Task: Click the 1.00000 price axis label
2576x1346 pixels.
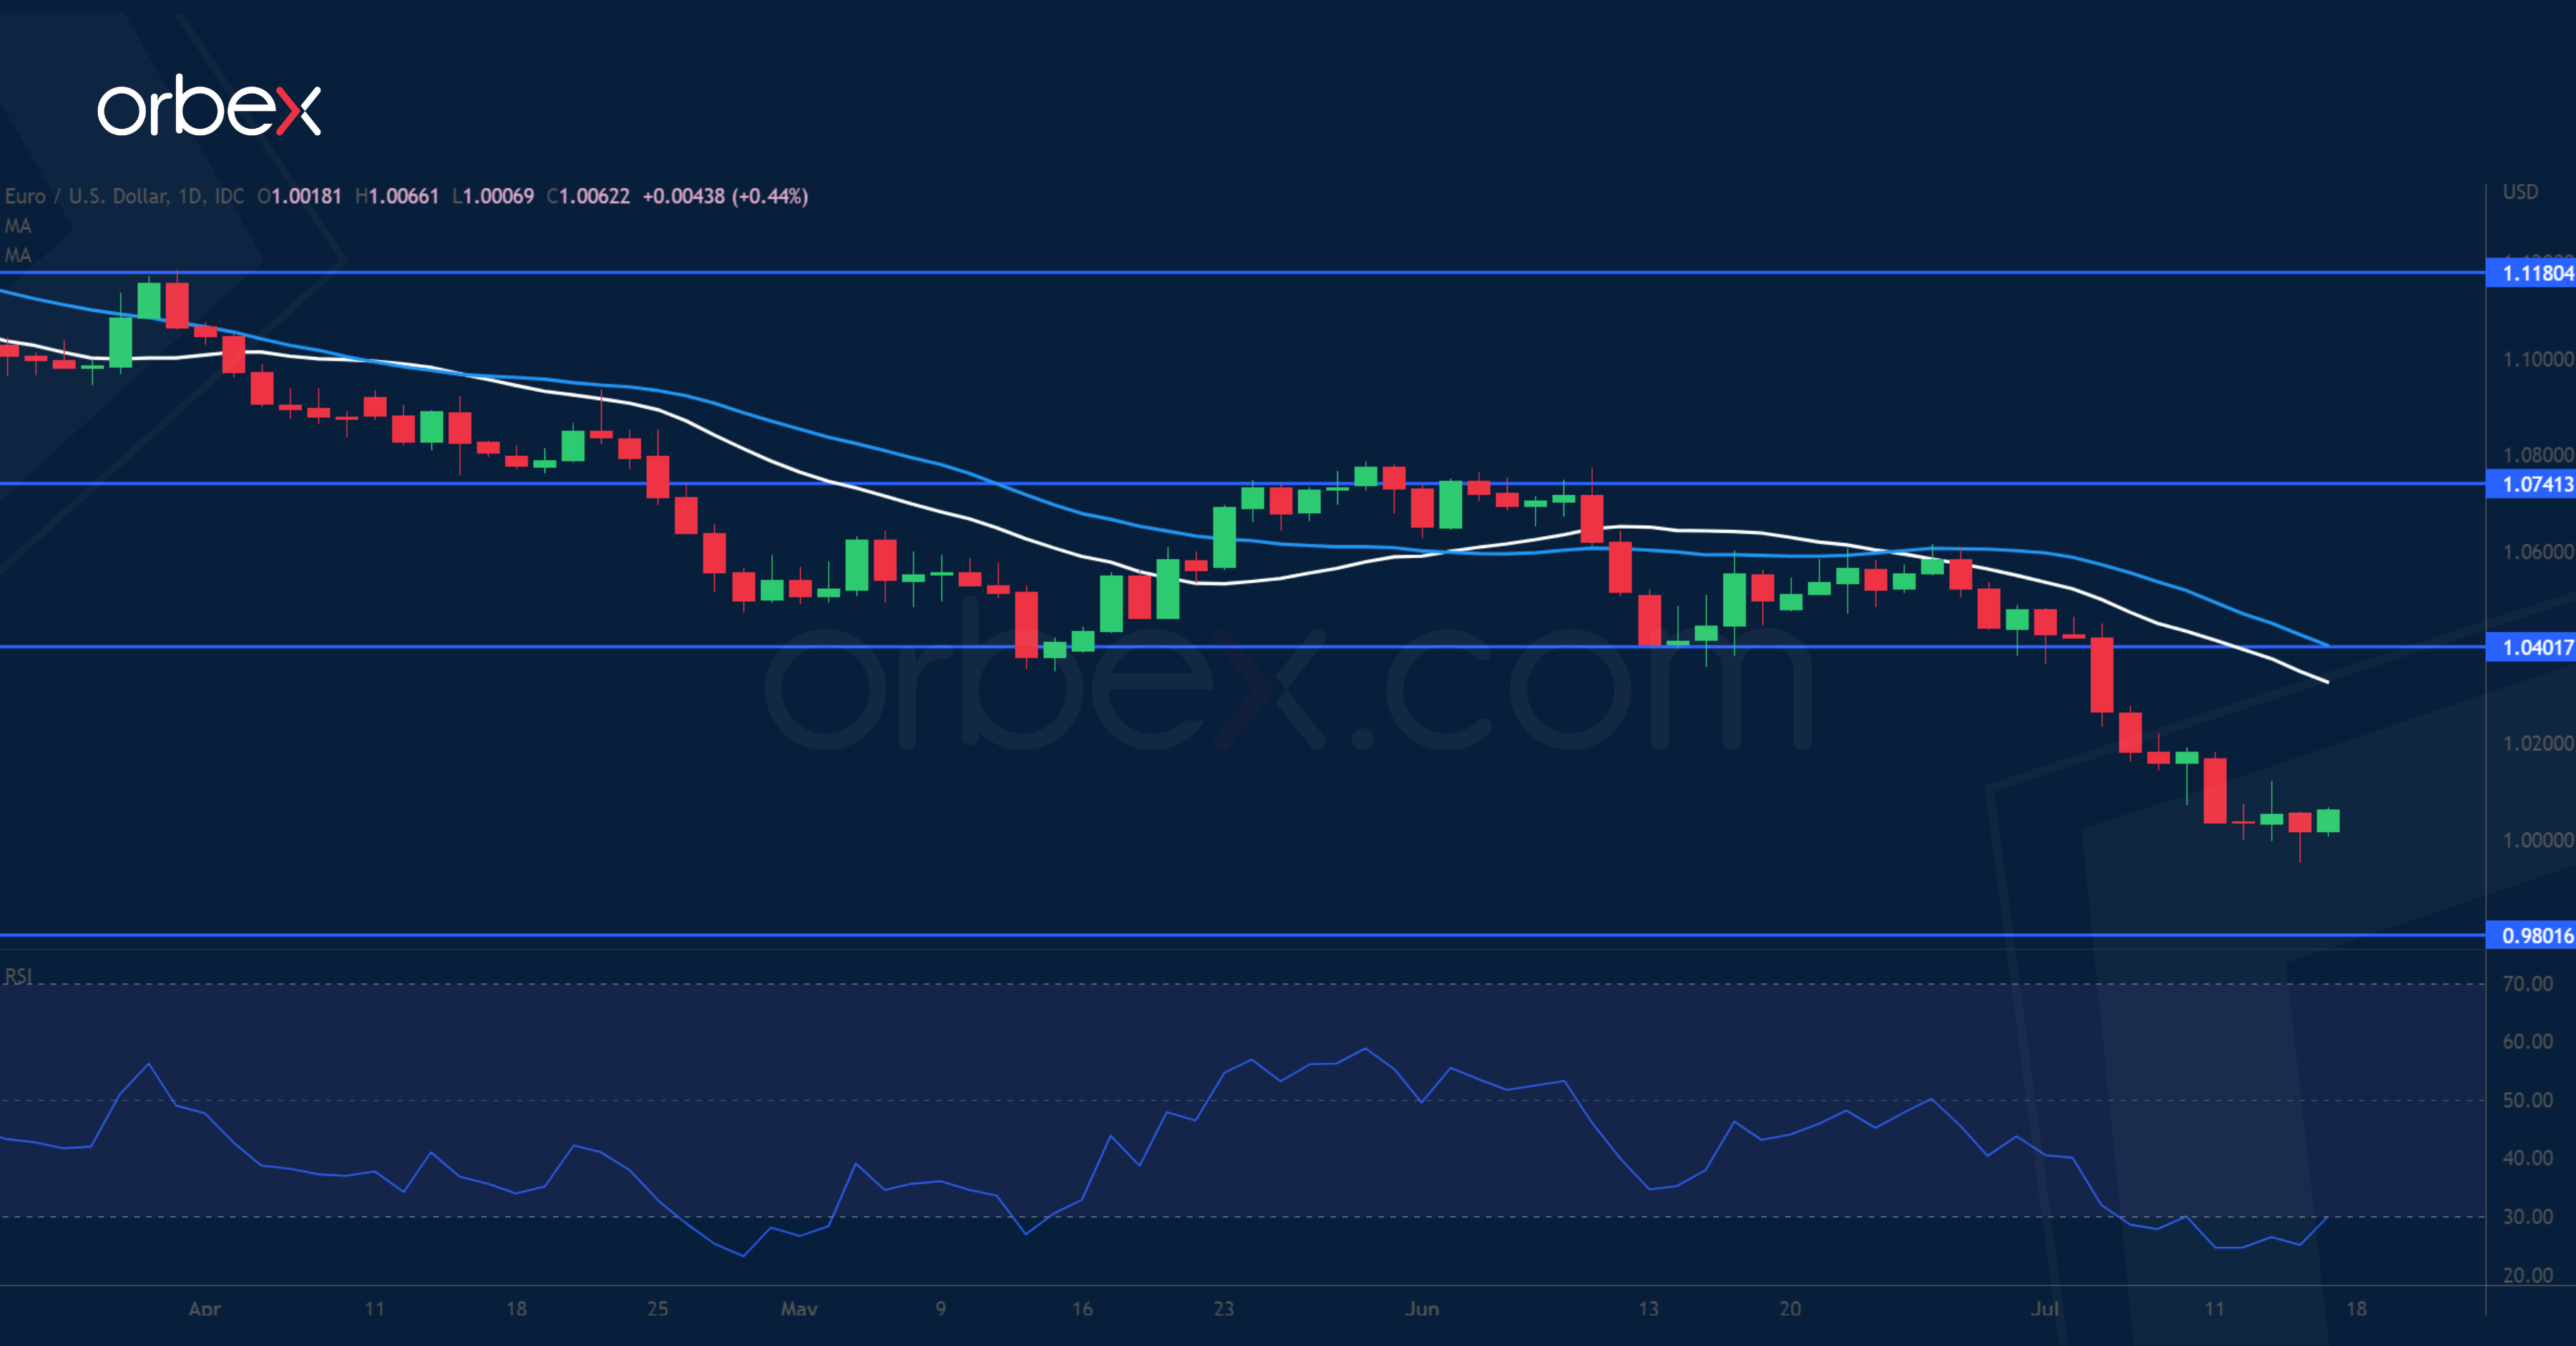Action: [2537, 840]
